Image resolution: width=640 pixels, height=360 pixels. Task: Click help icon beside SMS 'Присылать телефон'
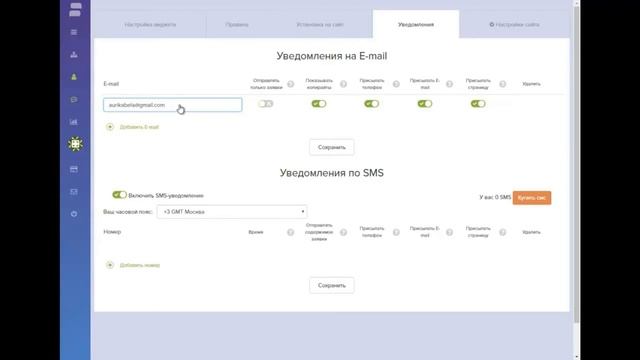(396, 232)
